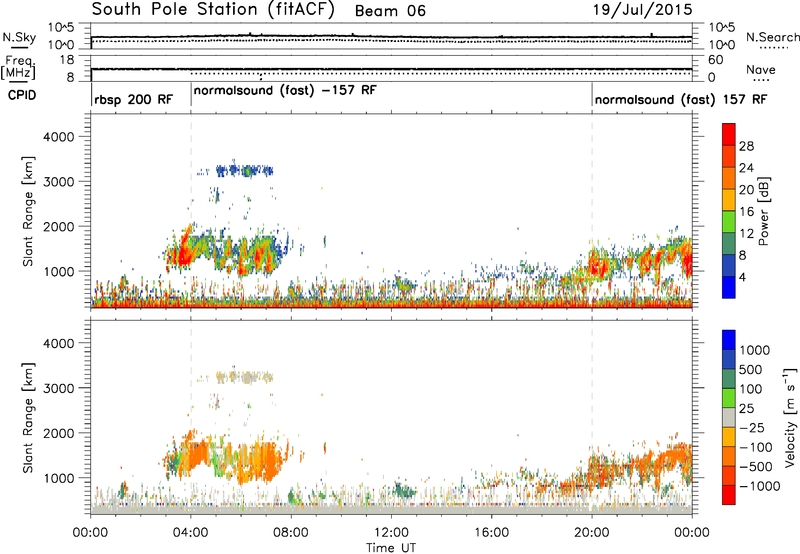Click the '28' tick on the Power scale

(x=746, y=146)
